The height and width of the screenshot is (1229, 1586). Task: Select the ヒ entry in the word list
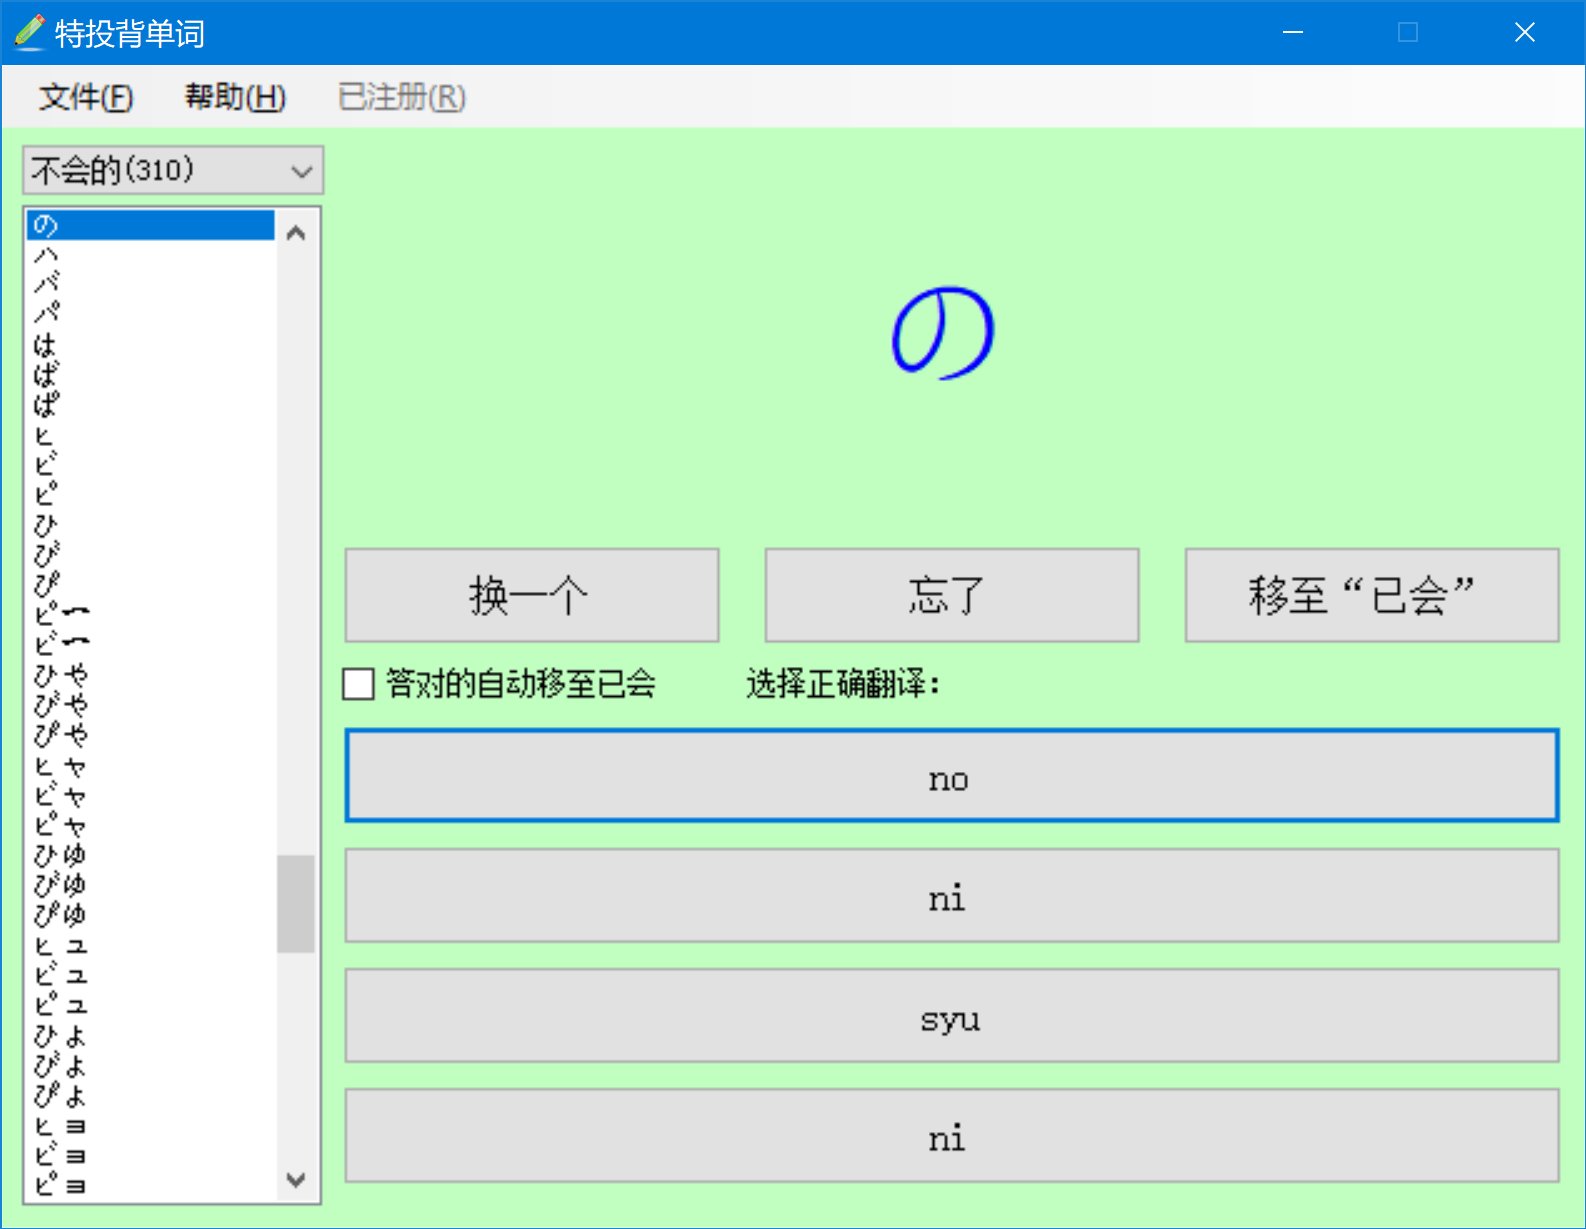pos(150,435)
